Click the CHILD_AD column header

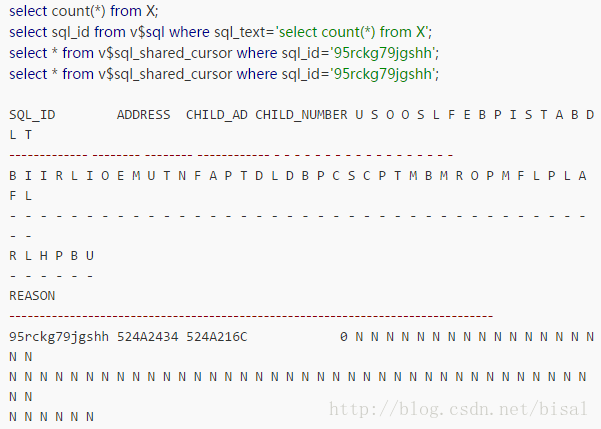[217, 114]
